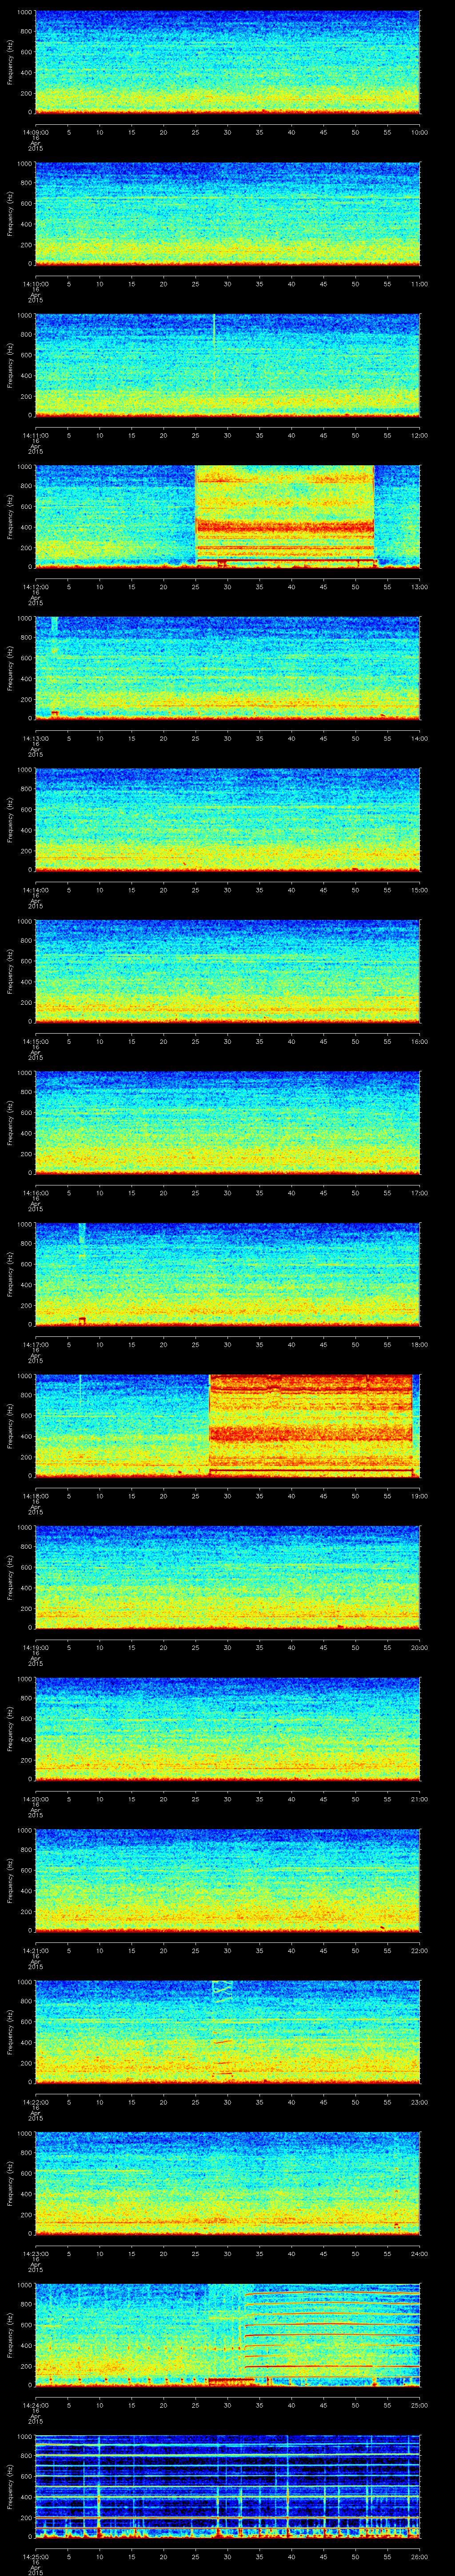Click the 14:00 end time label
This screenshot has width=455, height=2576.
[x=419, y=738]
